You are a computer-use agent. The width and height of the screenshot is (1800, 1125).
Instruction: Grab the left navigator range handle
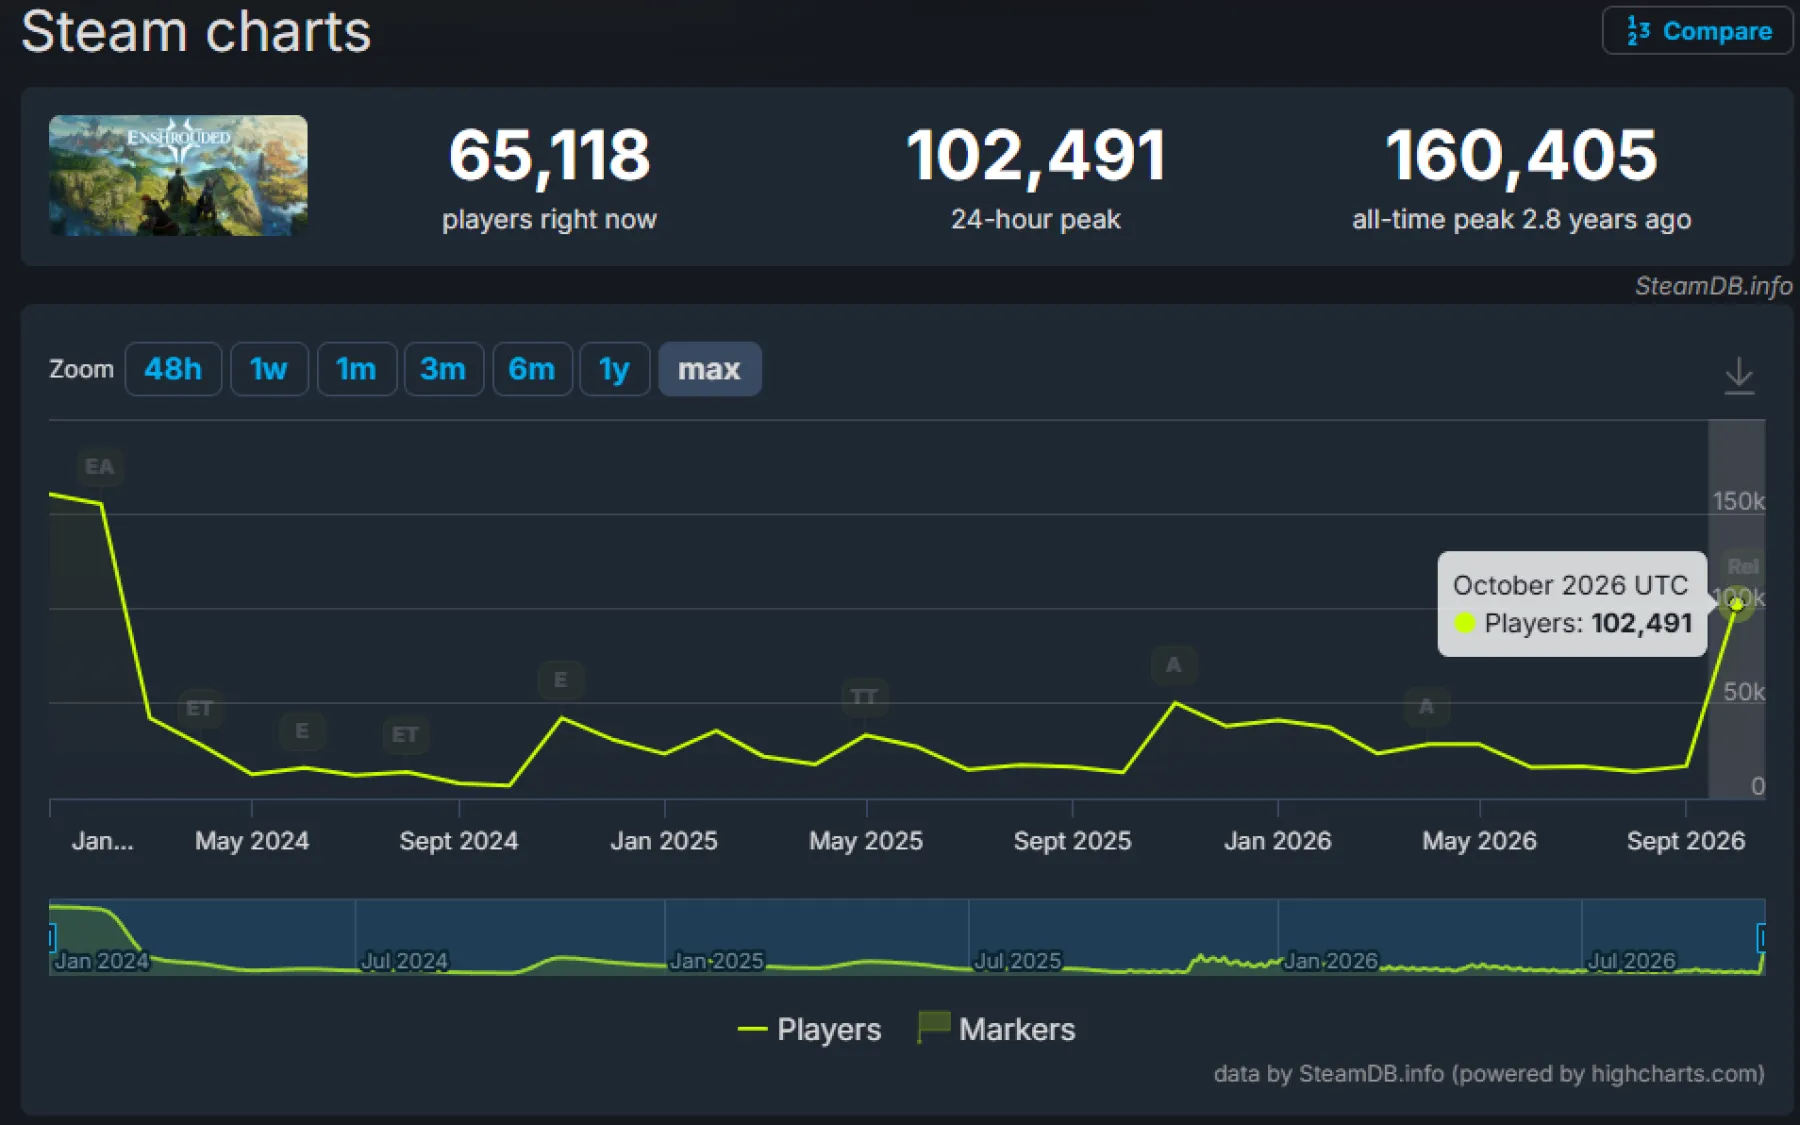(51, 937)
